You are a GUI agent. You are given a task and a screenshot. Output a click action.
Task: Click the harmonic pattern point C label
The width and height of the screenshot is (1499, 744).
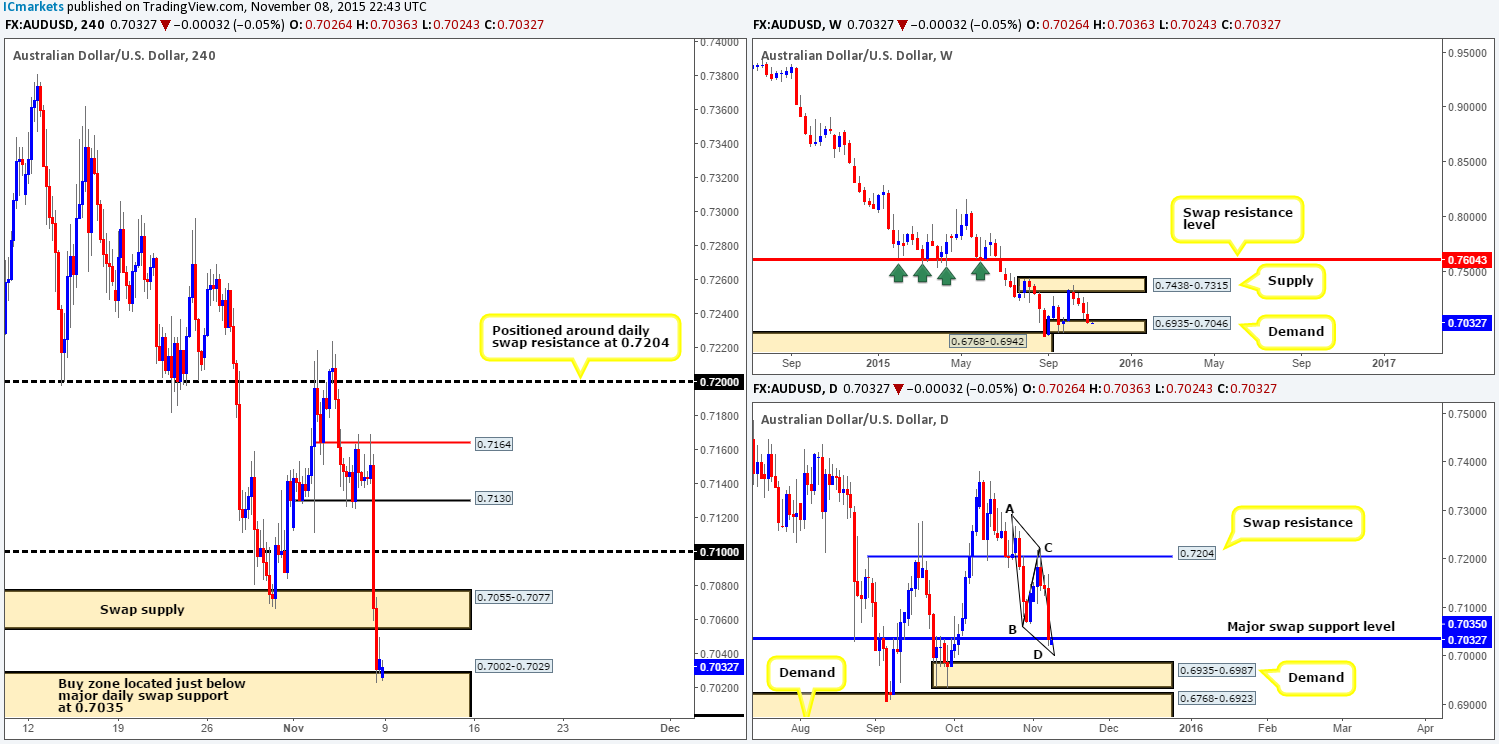click(x=1047, y=547)
